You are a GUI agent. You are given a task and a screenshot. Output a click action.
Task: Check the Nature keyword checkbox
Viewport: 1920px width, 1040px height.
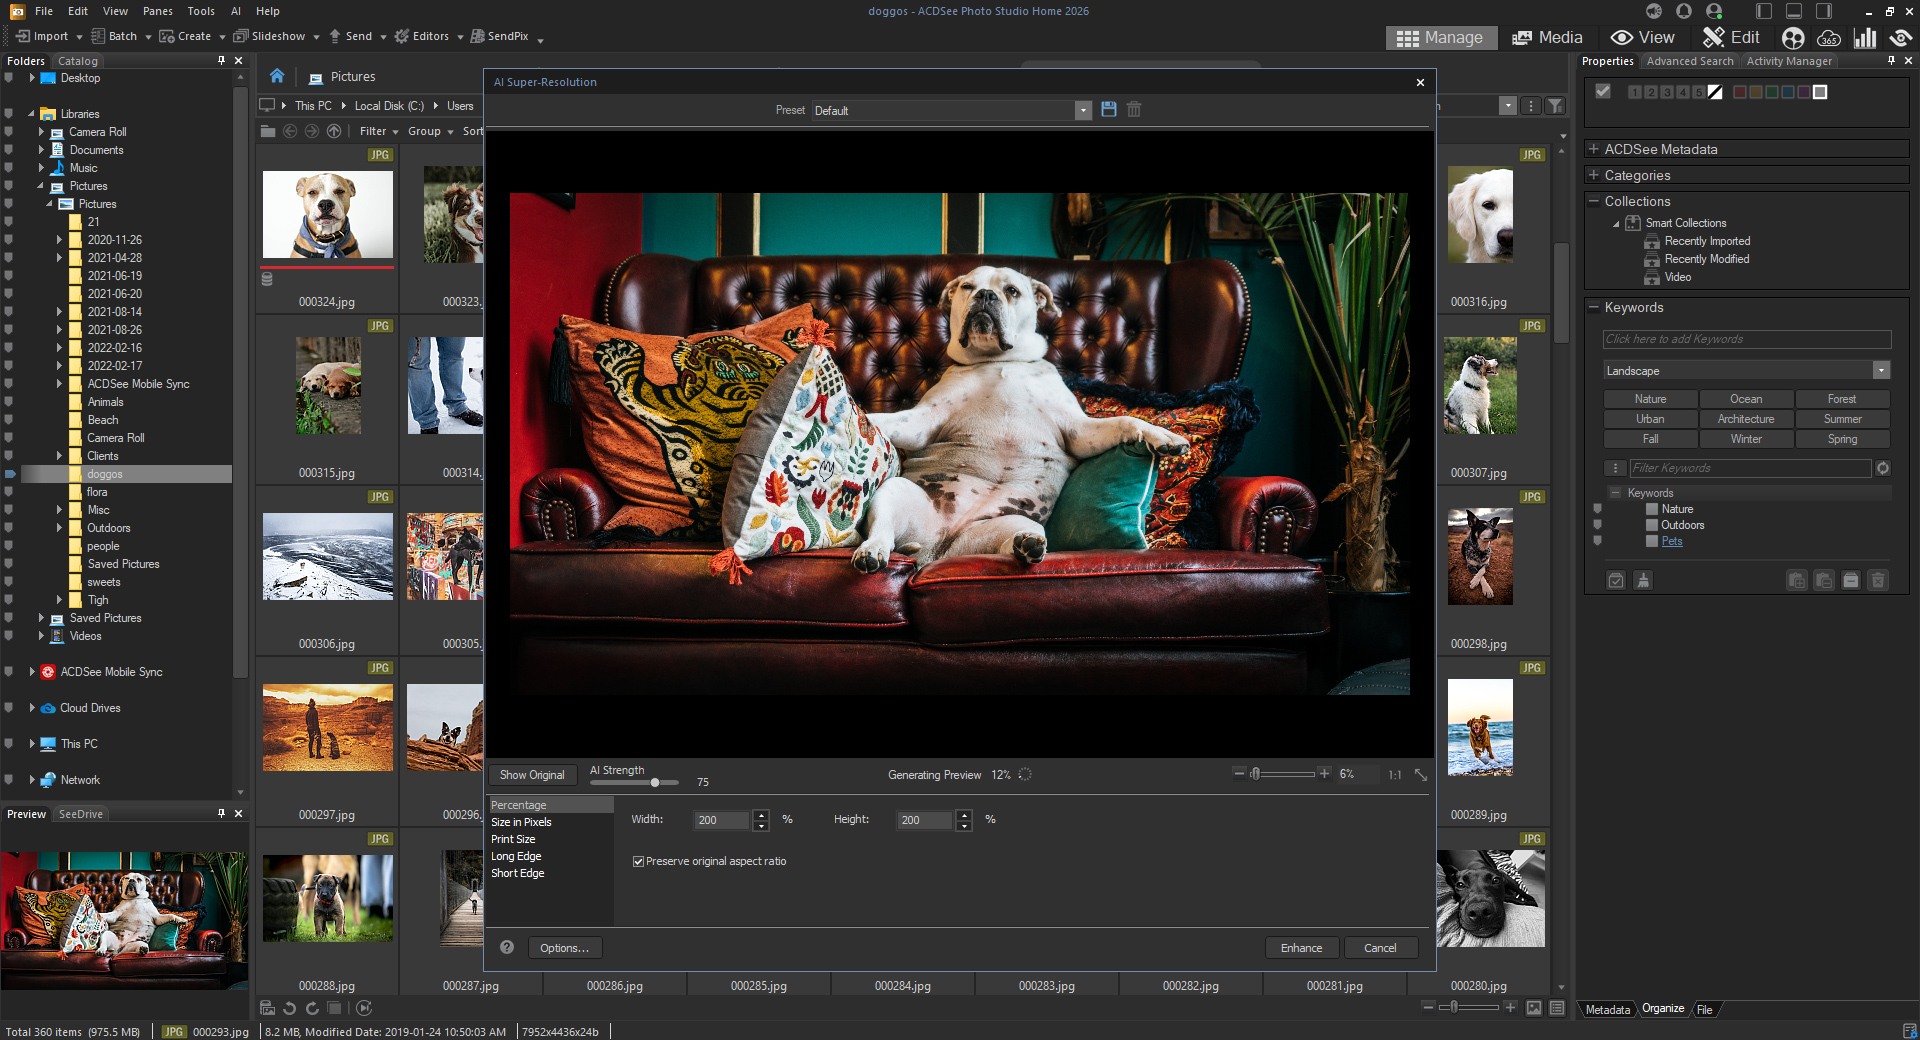(1652, 509)
